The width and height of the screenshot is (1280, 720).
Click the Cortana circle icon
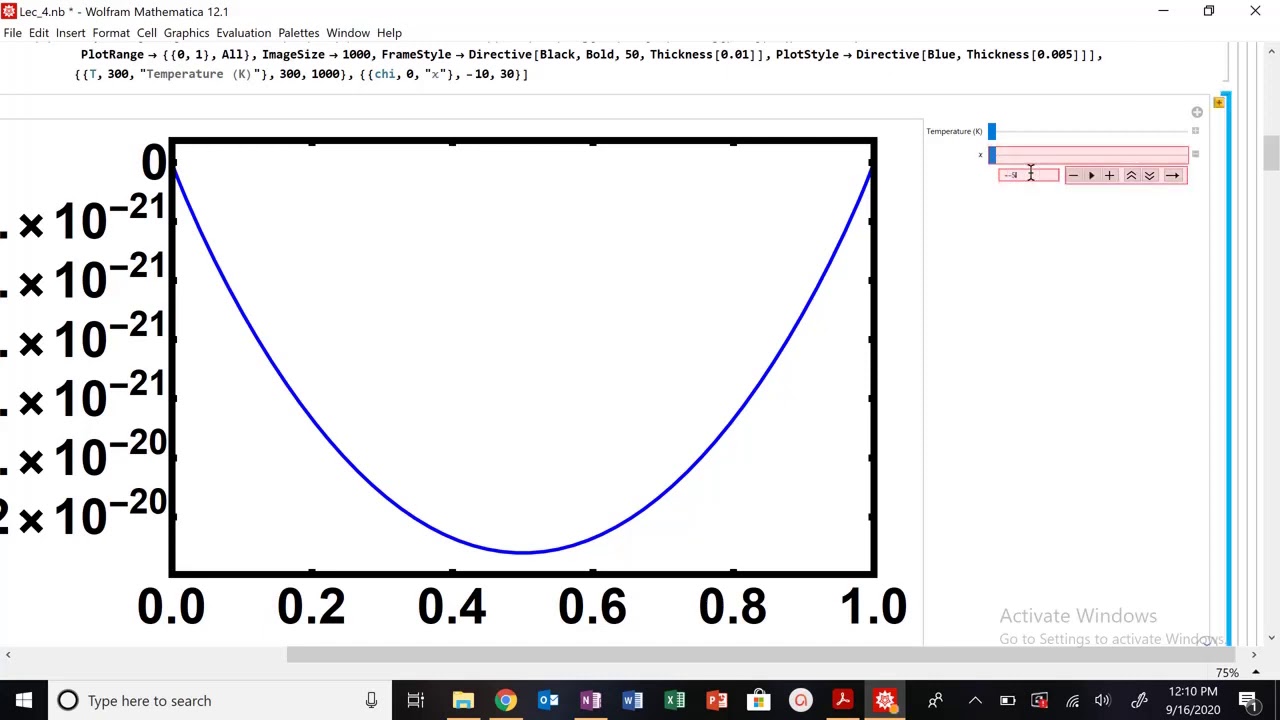tap(68, 700)
